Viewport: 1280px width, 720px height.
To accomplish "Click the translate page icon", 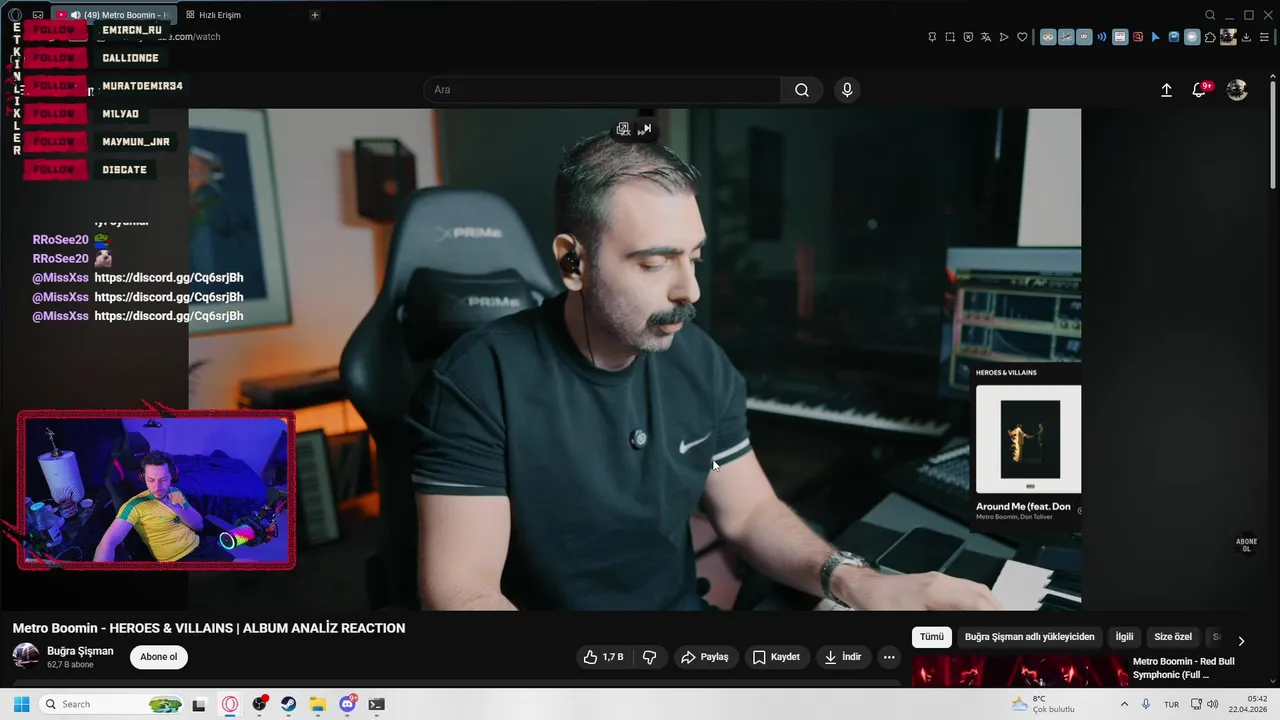I will pyautogui.click(x=986, y=37).
